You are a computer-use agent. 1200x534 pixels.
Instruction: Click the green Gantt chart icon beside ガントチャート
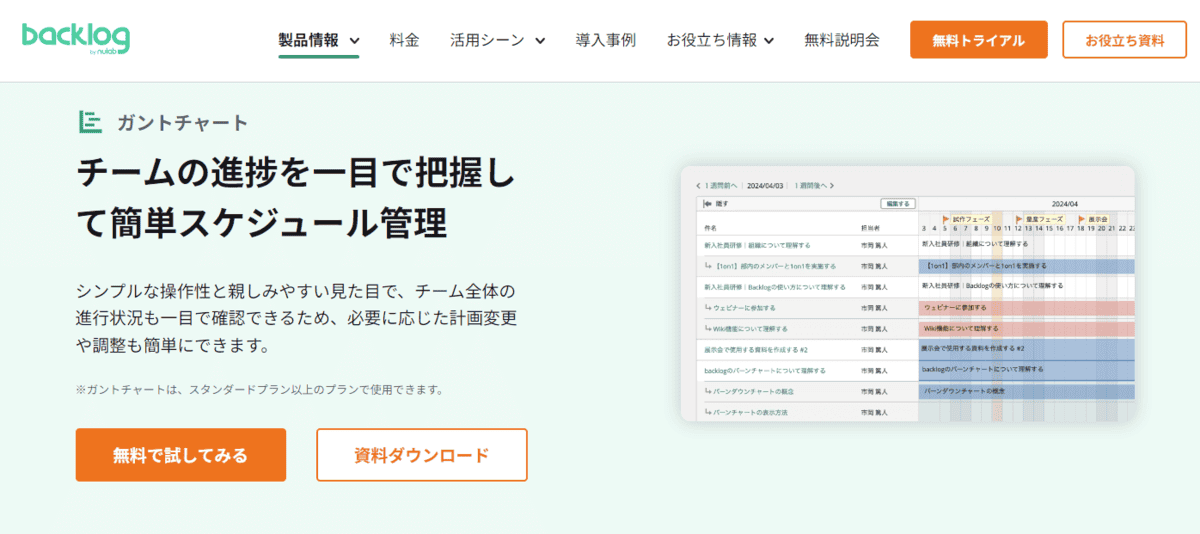pyautogui.click(x=91, y=122)
